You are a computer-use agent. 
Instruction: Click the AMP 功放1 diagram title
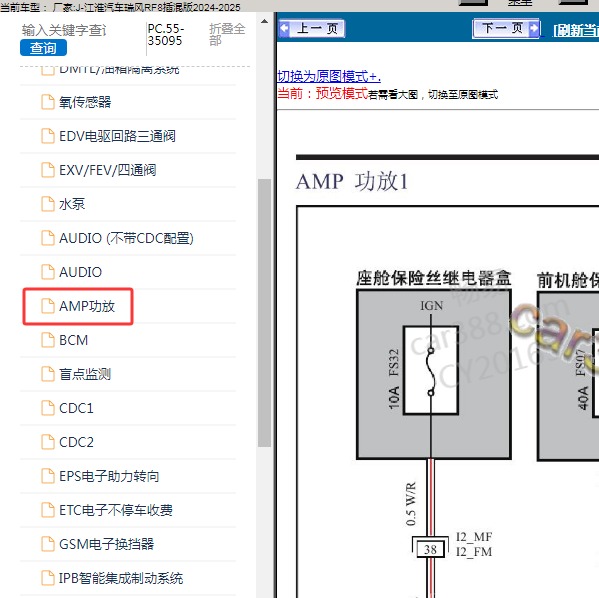(x=352, y=181)
